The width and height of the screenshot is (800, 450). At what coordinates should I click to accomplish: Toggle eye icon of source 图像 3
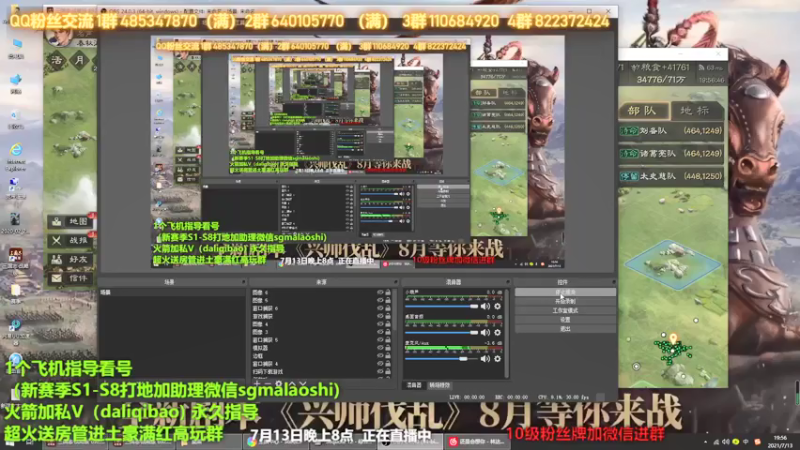[380, 332]
